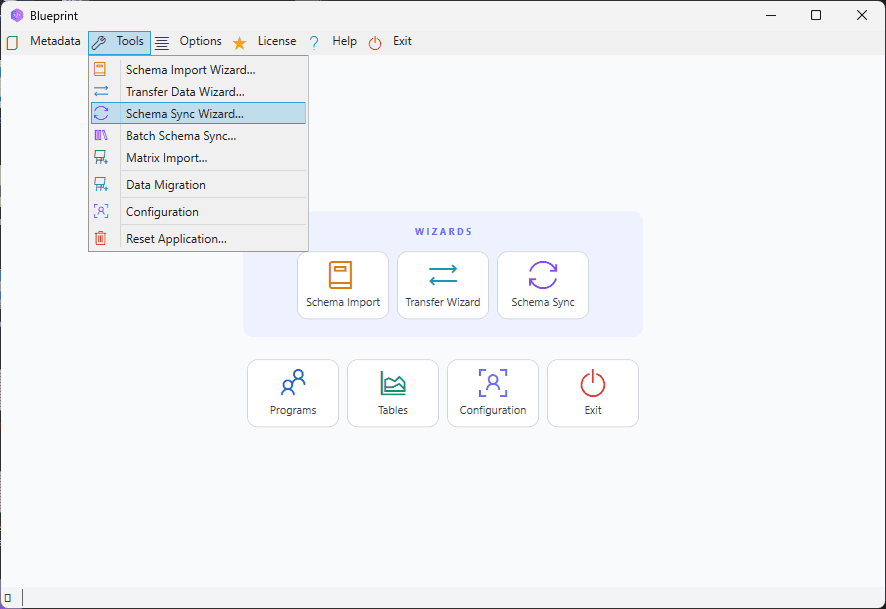Click the question mark icon beside Help
This screenshot has width=886, height=609.
point(313,42)
